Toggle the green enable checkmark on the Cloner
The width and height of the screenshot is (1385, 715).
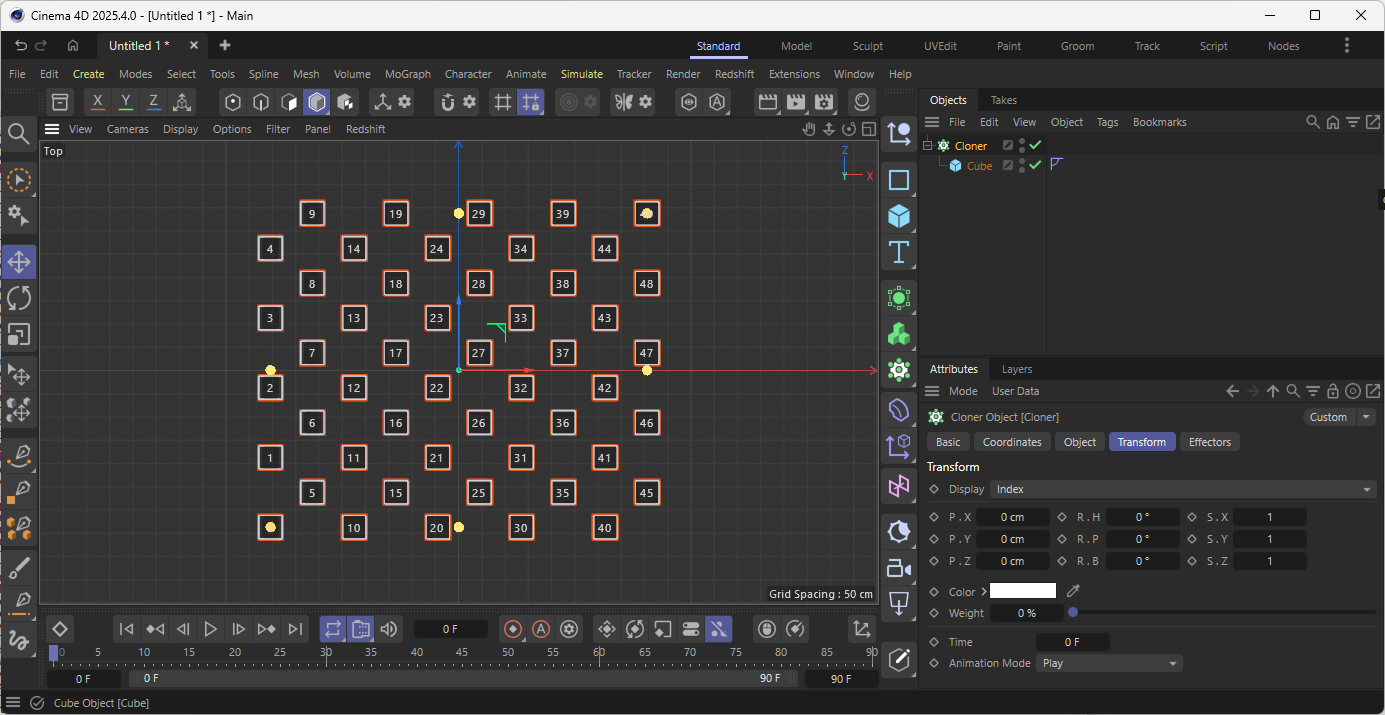[x=1034, y=145]
